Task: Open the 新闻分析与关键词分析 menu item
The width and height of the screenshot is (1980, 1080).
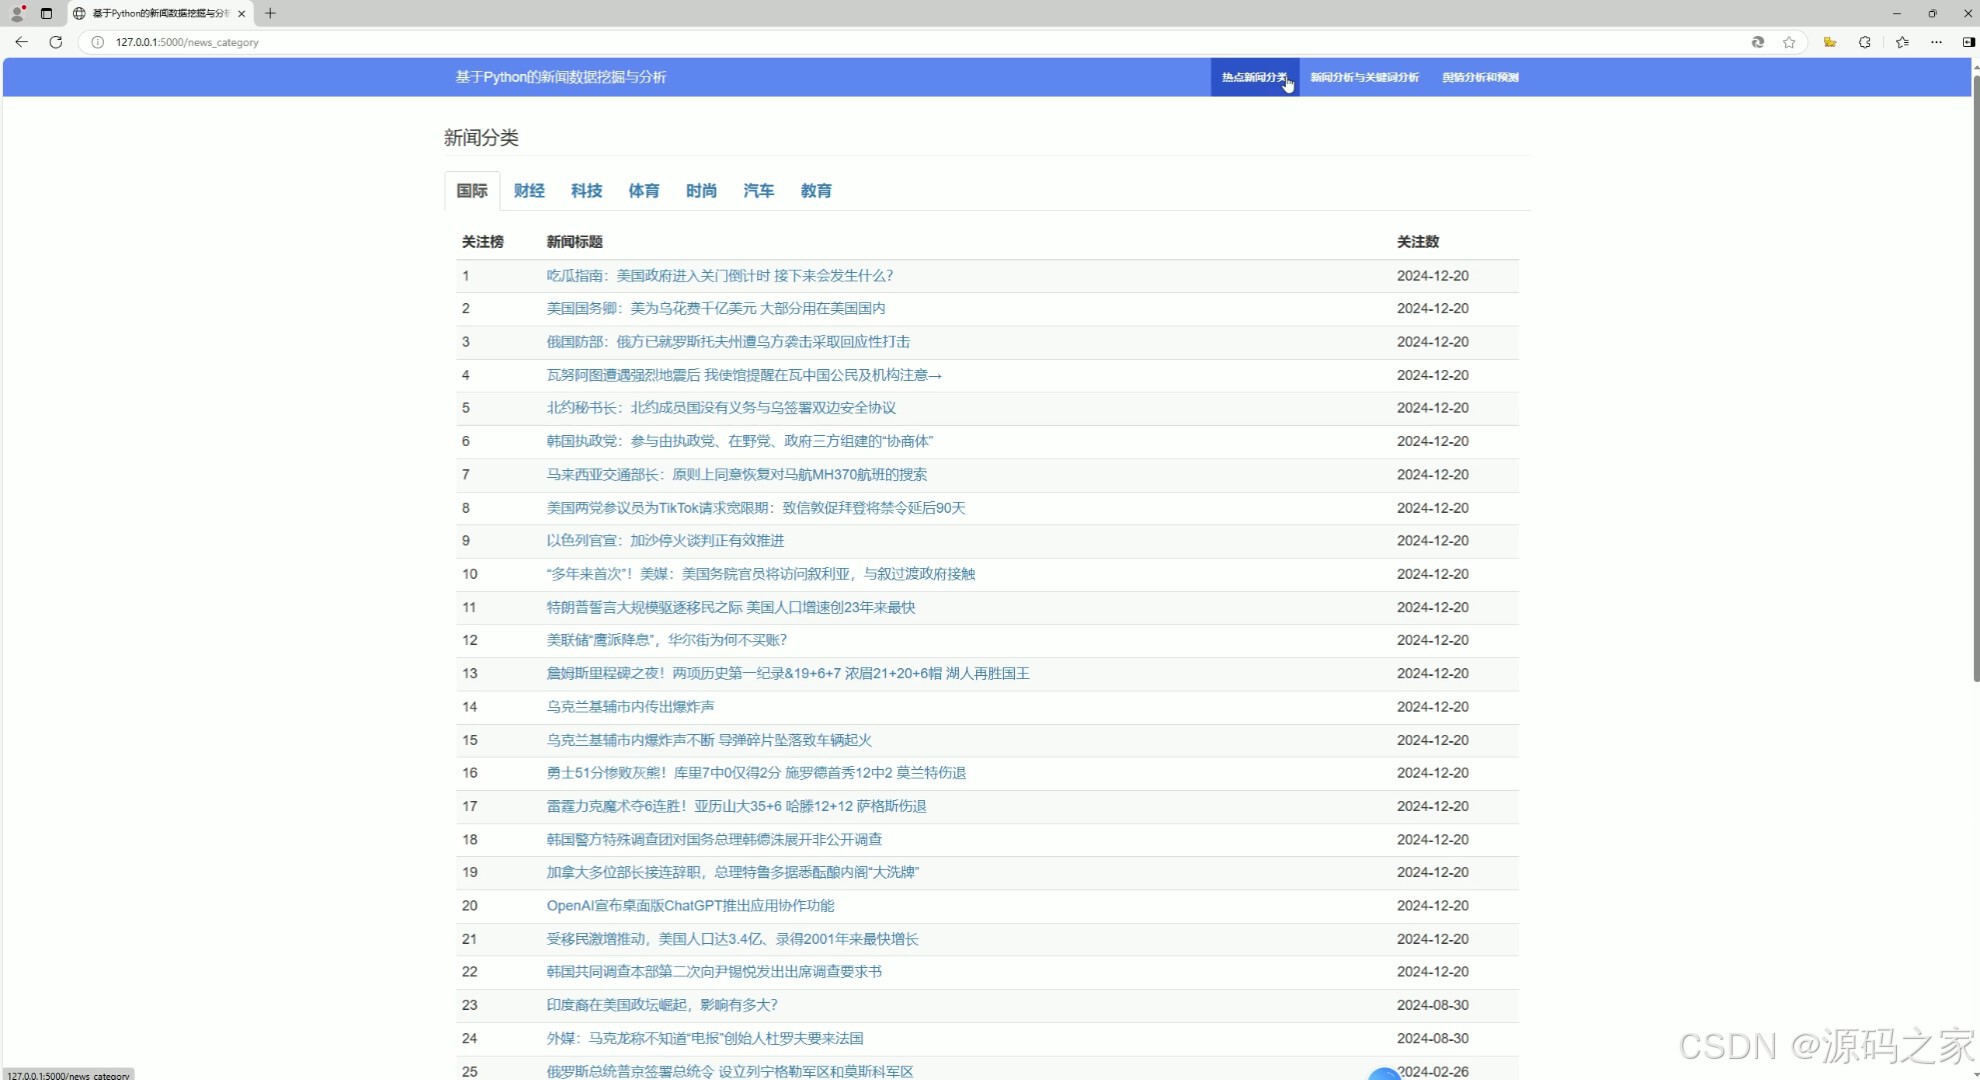Action: click(1365, 77)
